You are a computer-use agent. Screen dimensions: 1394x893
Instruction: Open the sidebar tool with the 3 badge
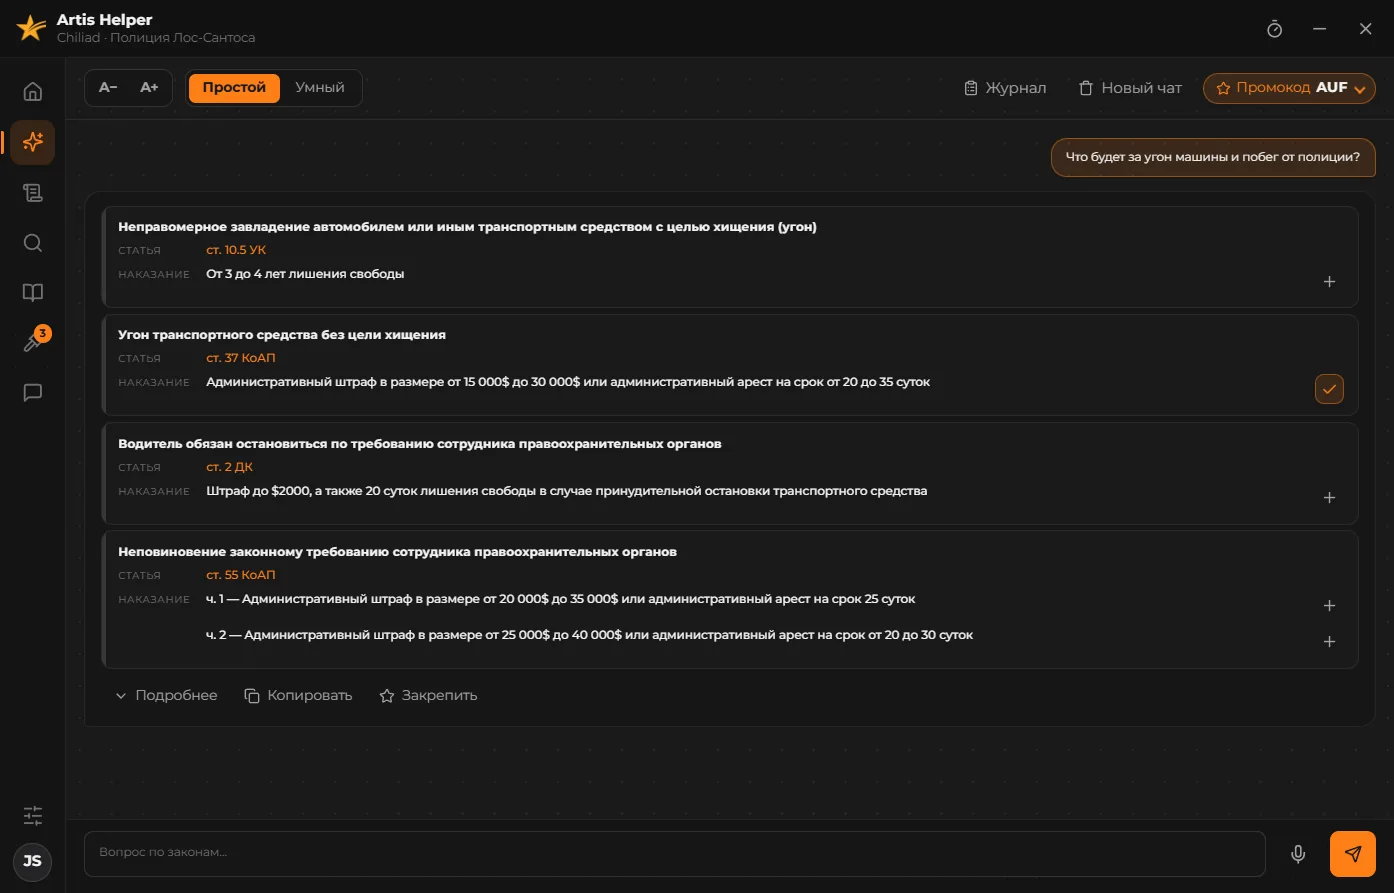point(33,343)
